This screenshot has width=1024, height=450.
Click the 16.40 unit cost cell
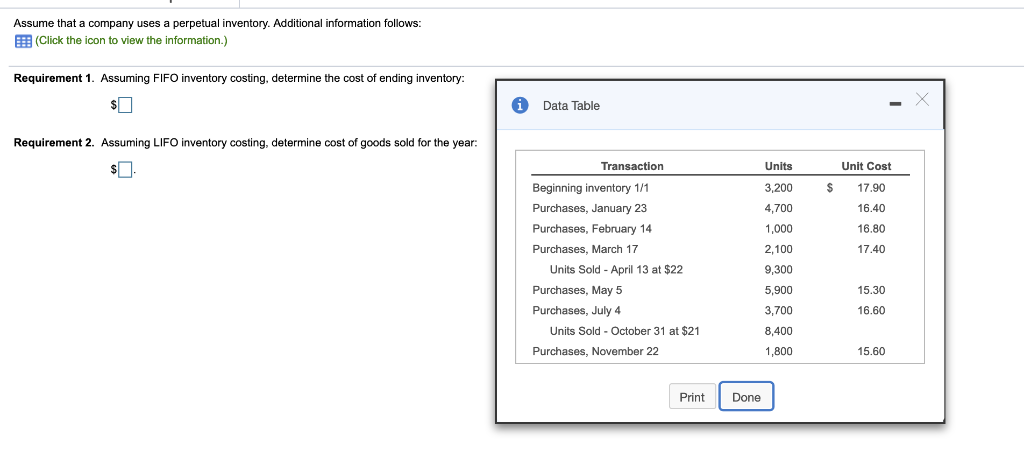(x=871, y=208)
